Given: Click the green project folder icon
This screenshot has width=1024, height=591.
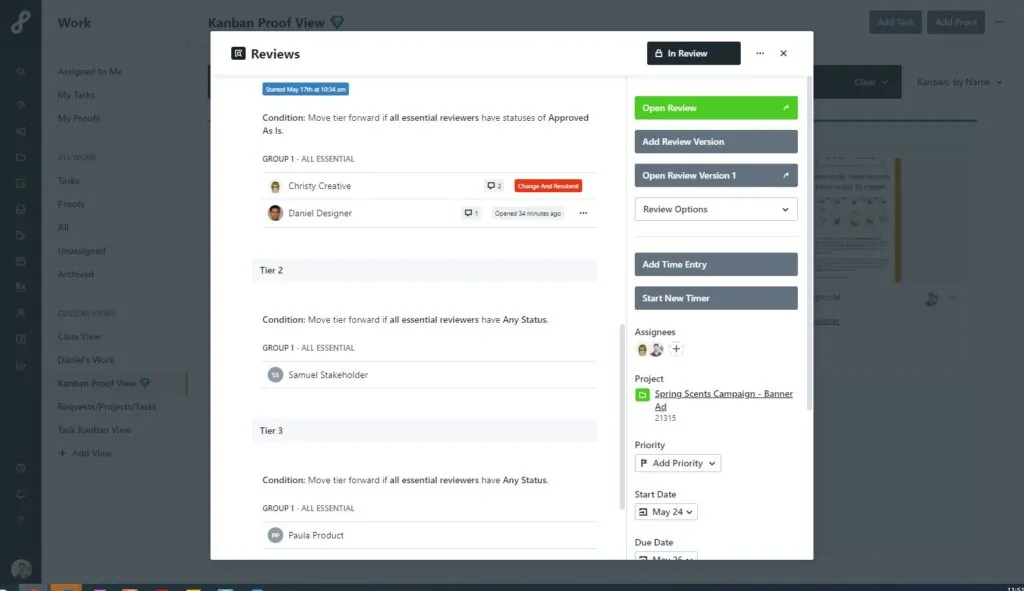Looking at the screenshot, I should click(x=642, y=394).
